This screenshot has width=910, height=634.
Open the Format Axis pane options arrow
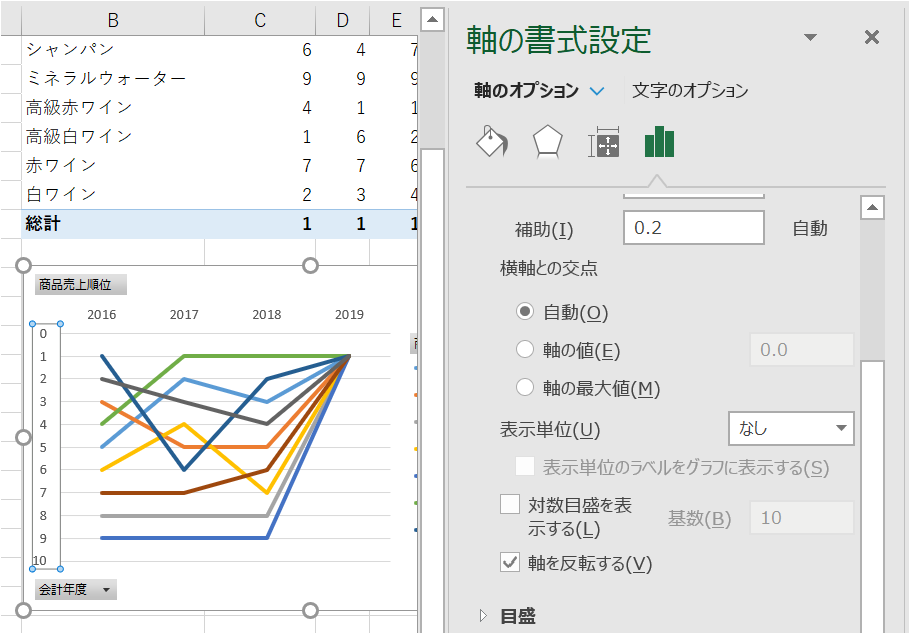[809, 37]
